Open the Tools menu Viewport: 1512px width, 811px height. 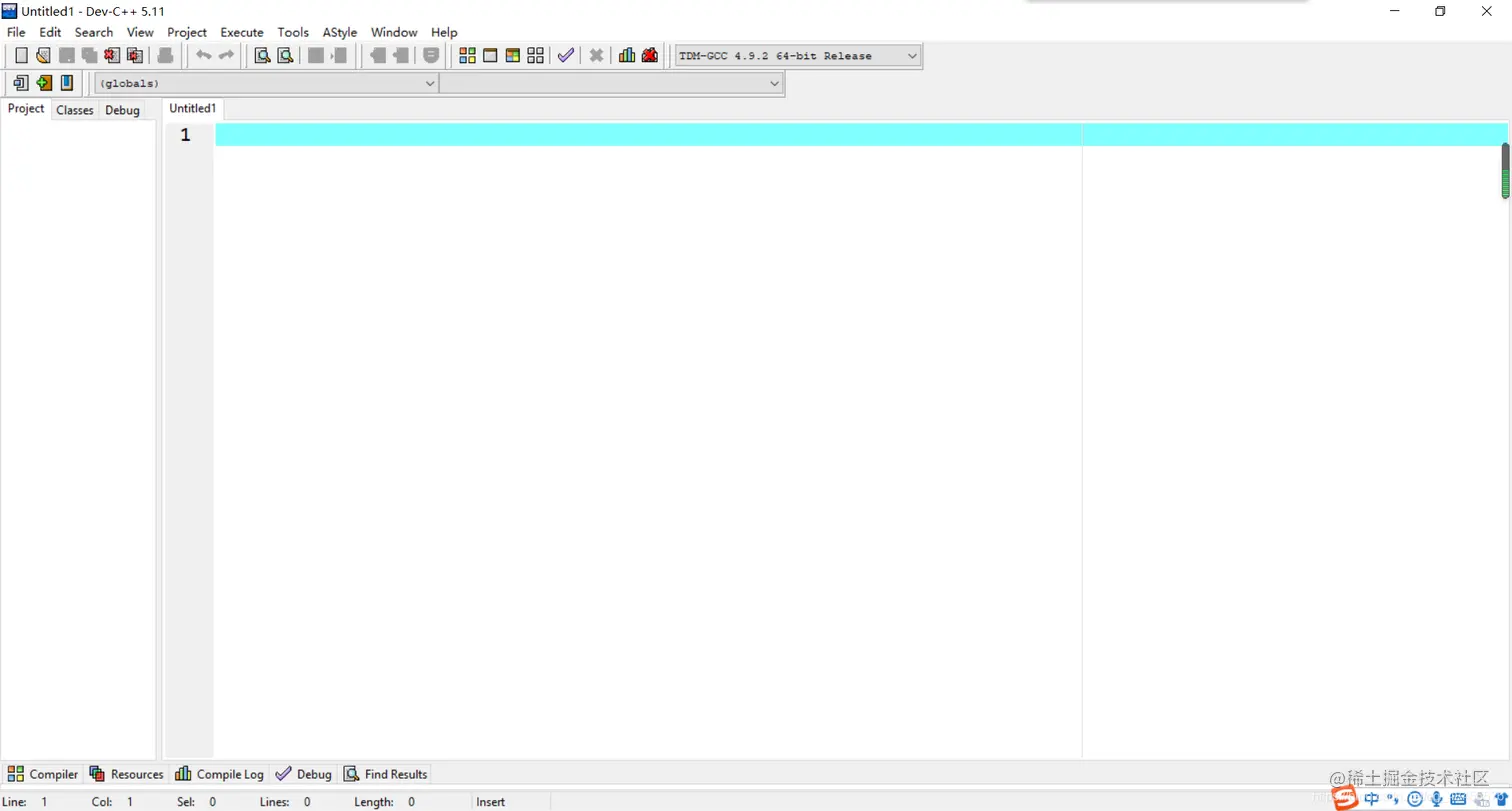[x=293, y=32]
